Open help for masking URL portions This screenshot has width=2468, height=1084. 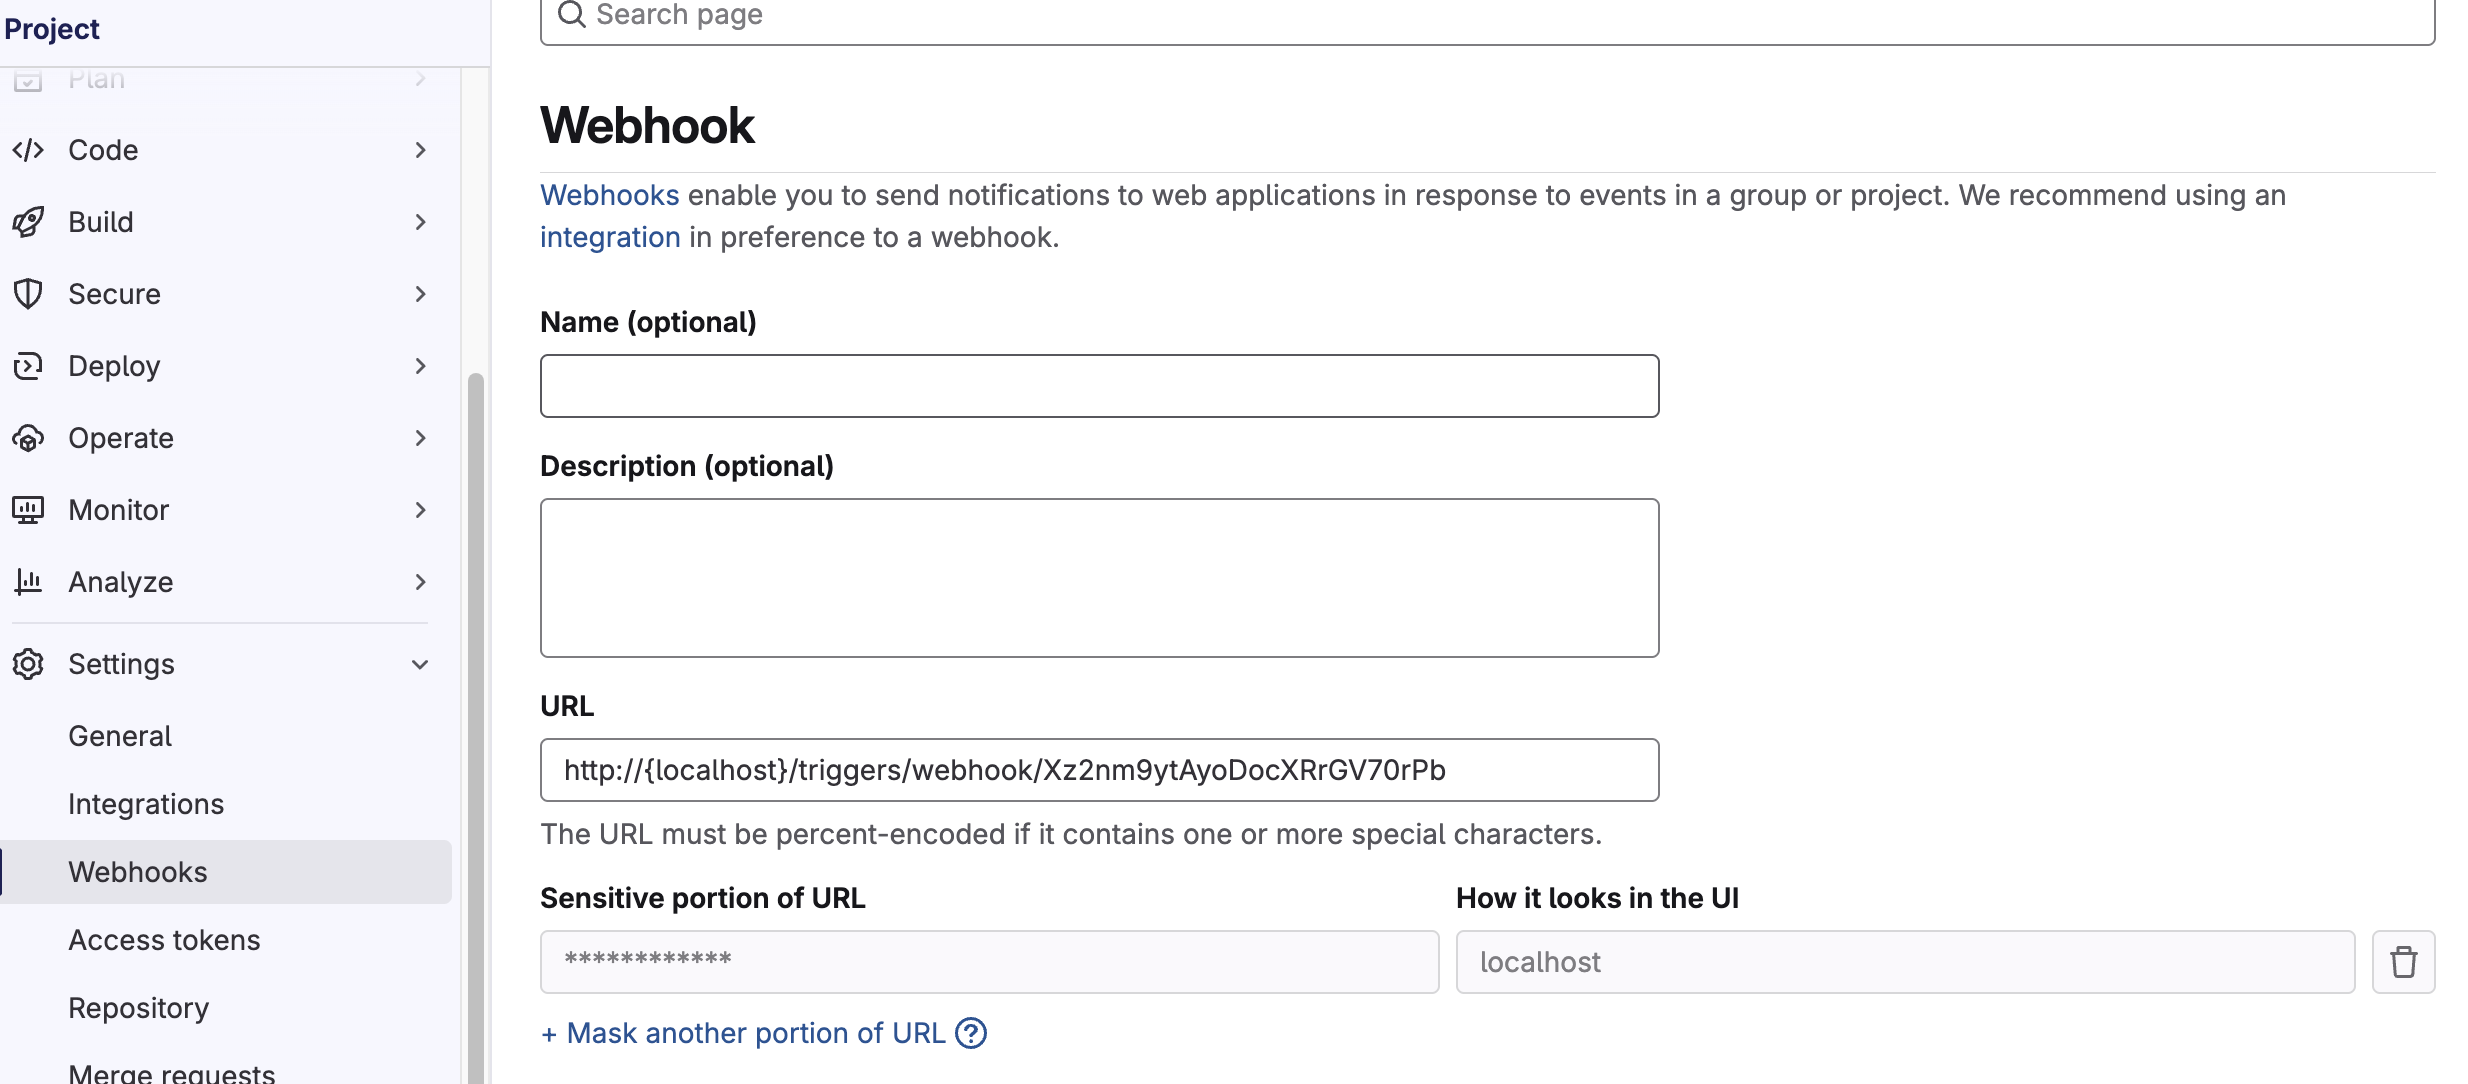(x=970, y=1033)
